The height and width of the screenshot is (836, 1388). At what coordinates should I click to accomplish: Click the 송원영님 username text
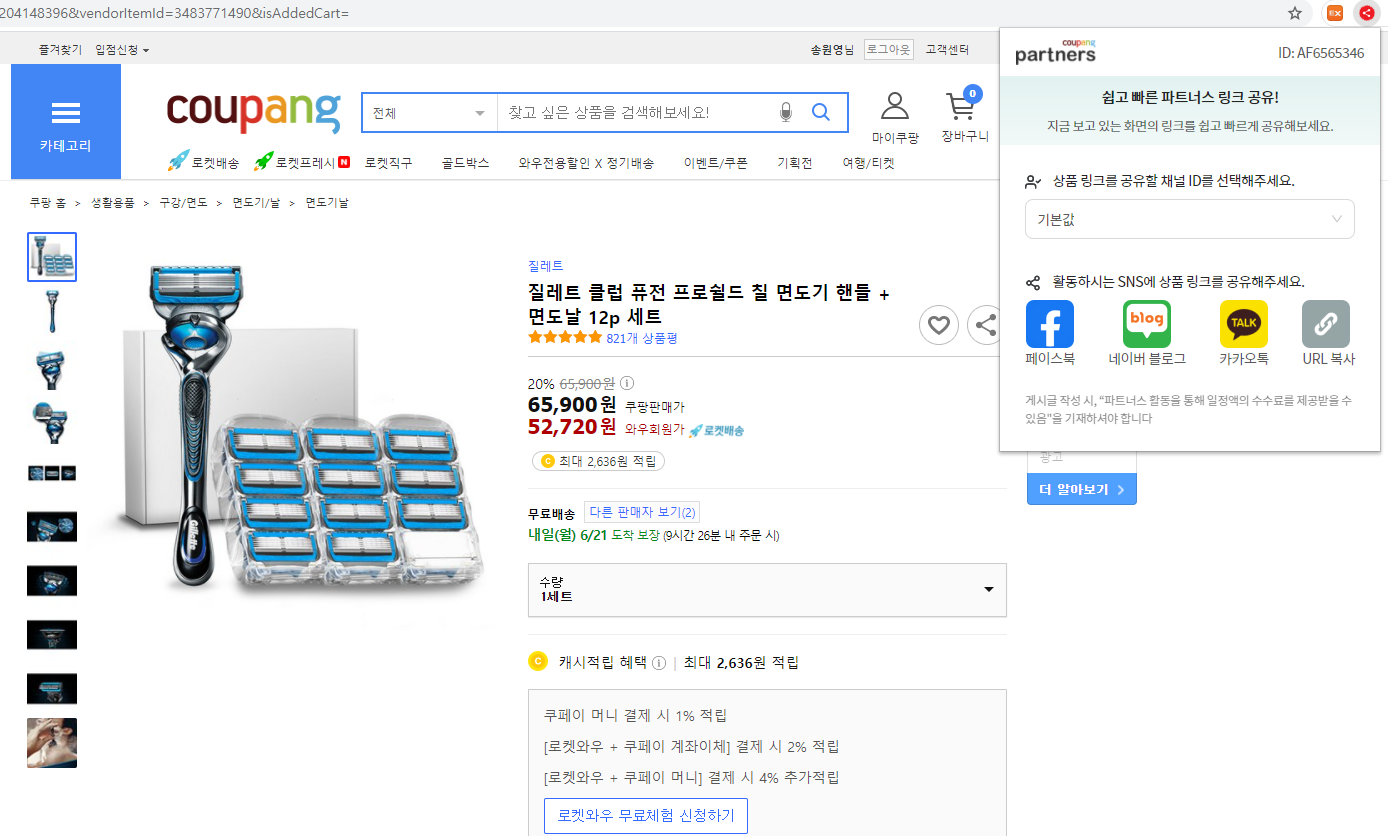tap(832, 49)
